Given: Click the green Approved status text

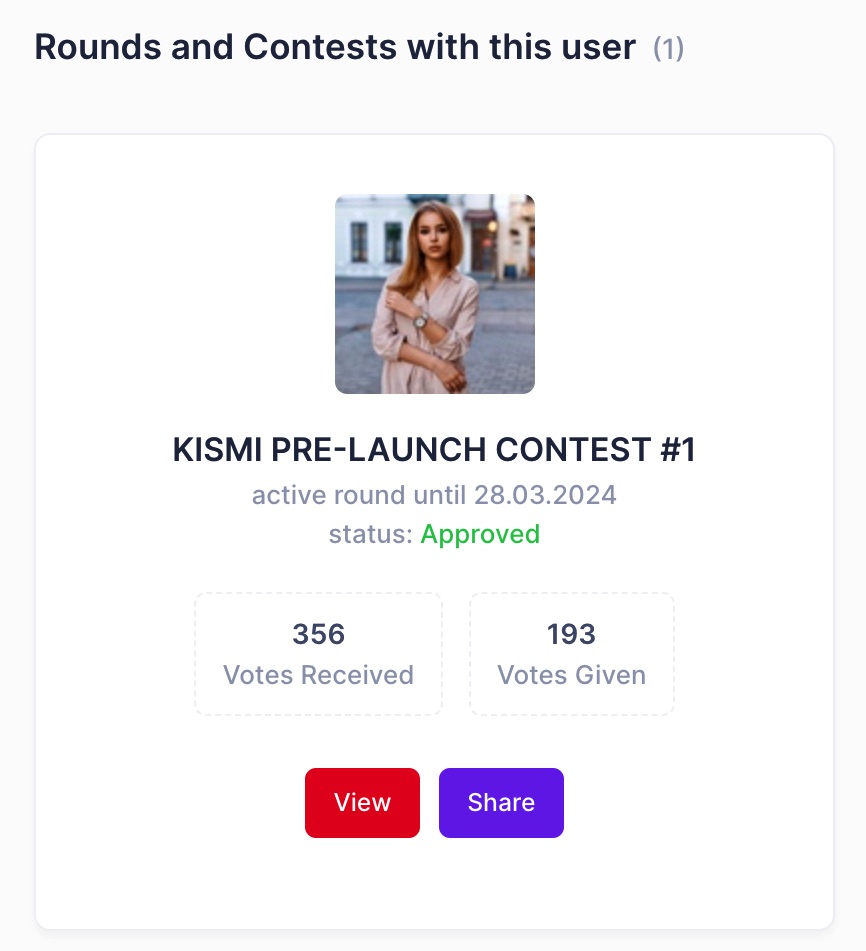Looking at the screenshot, I should tap(480, 534).
